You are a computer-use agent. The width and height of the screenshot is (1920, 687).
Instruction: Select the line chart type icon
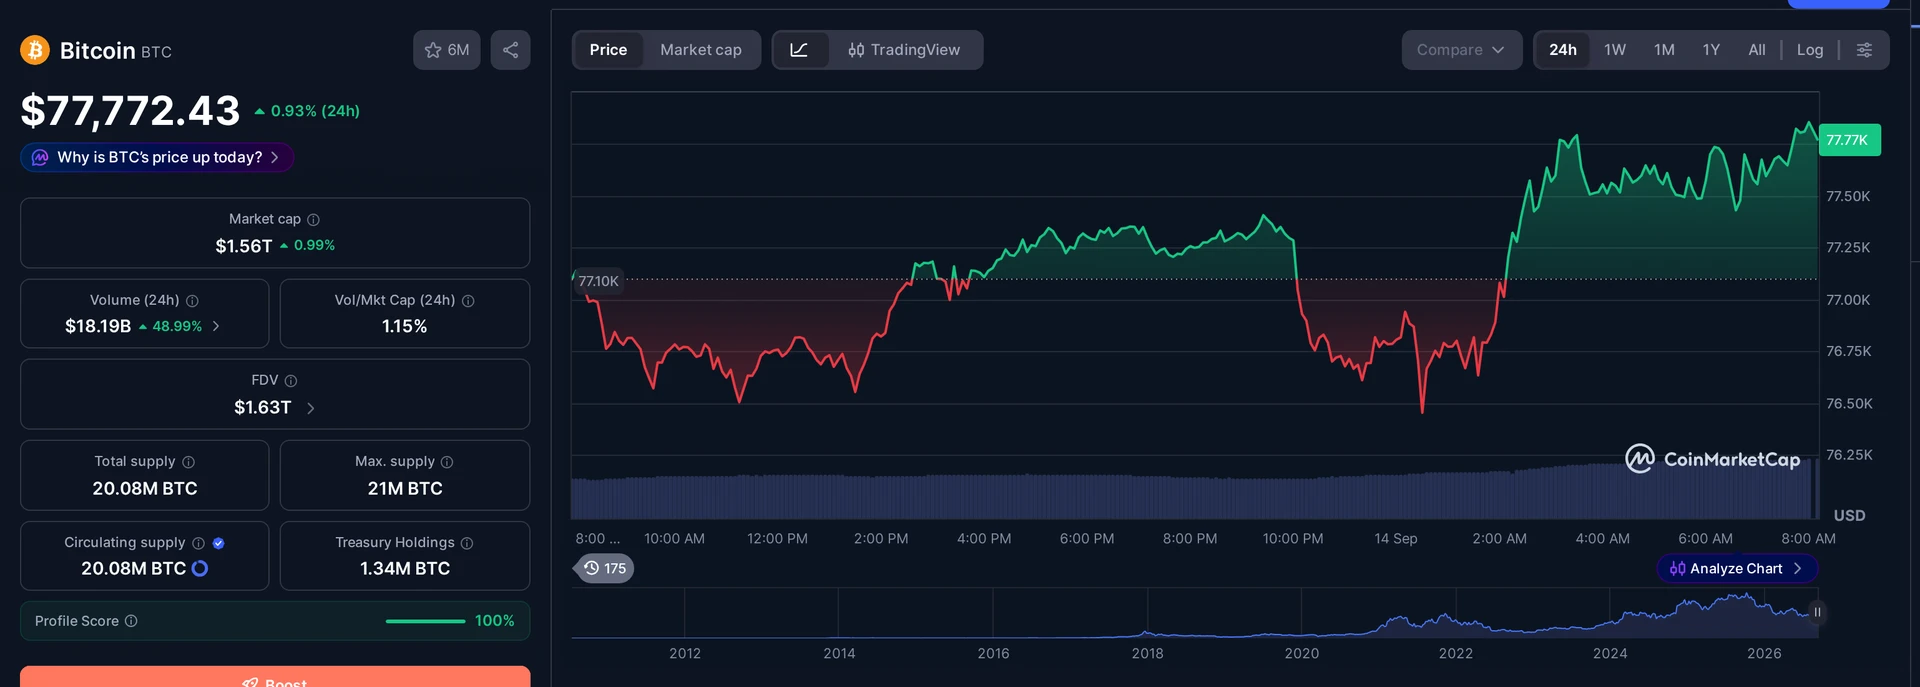click(799, 50)
